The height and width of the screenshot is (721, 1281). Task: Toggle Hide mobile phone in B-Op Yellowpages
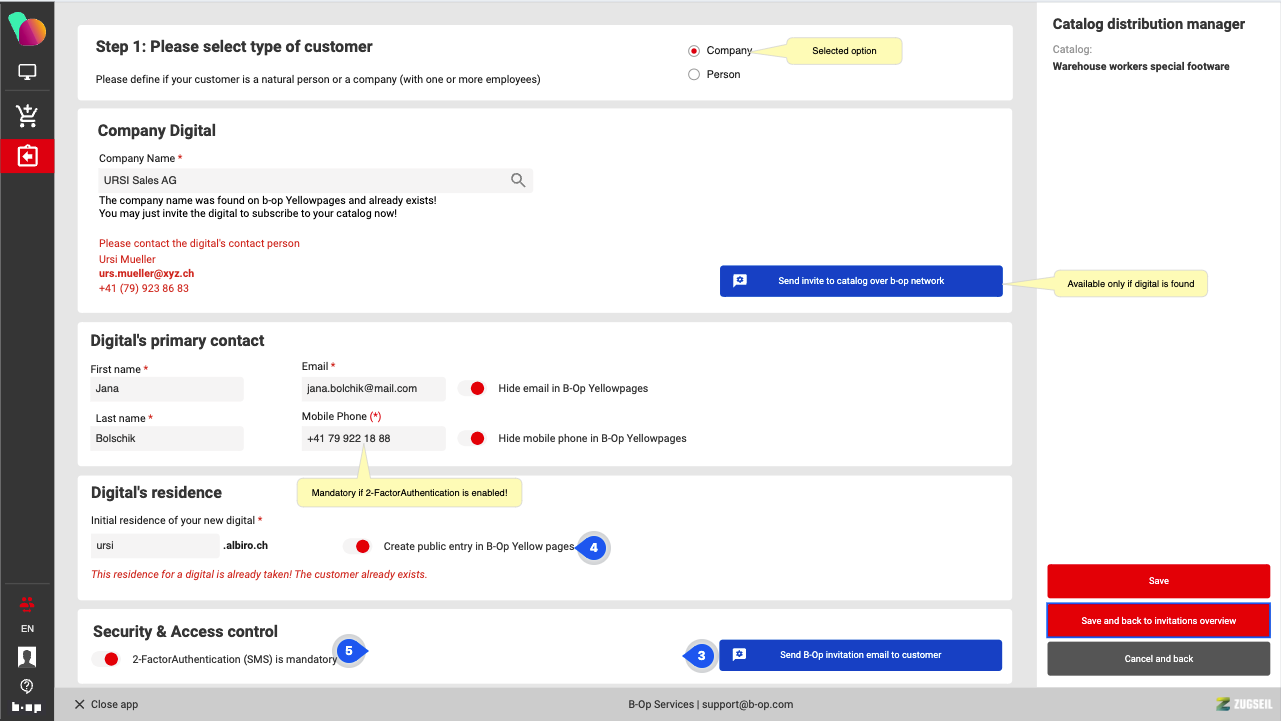tap(472, 438)
